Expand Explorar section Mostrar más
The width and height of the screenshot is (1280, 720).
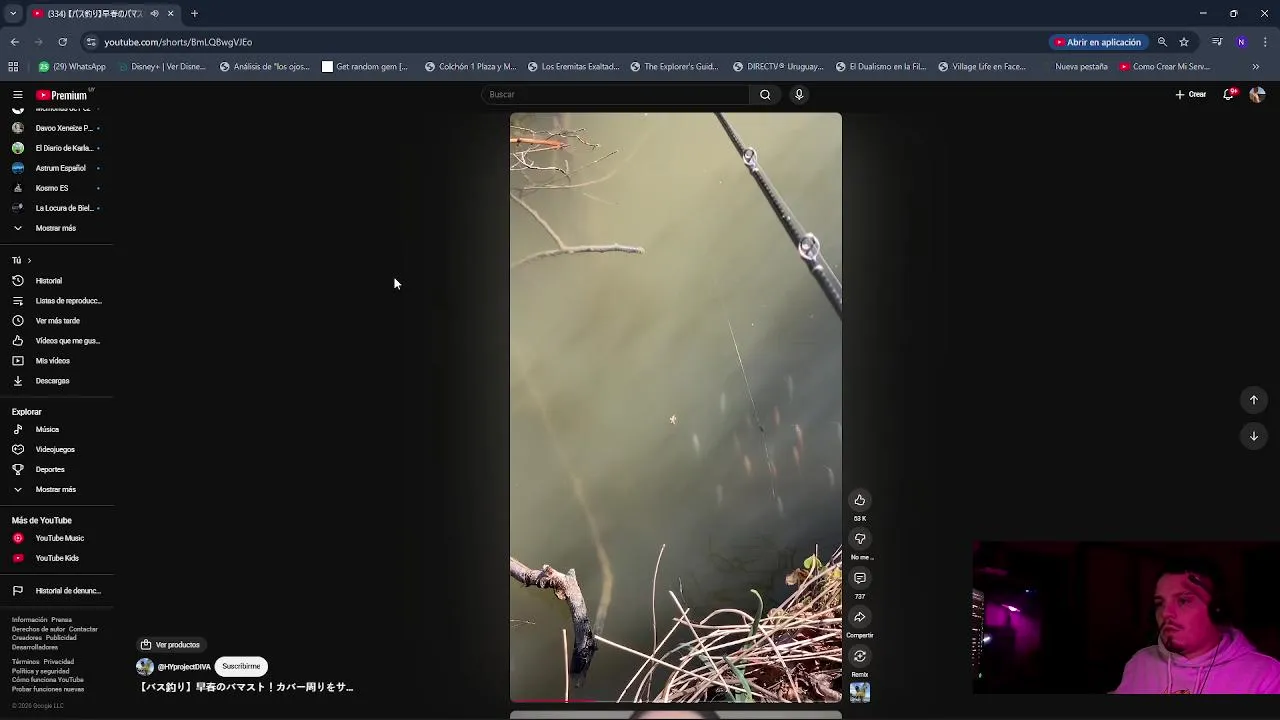click(x=55, y=490)
